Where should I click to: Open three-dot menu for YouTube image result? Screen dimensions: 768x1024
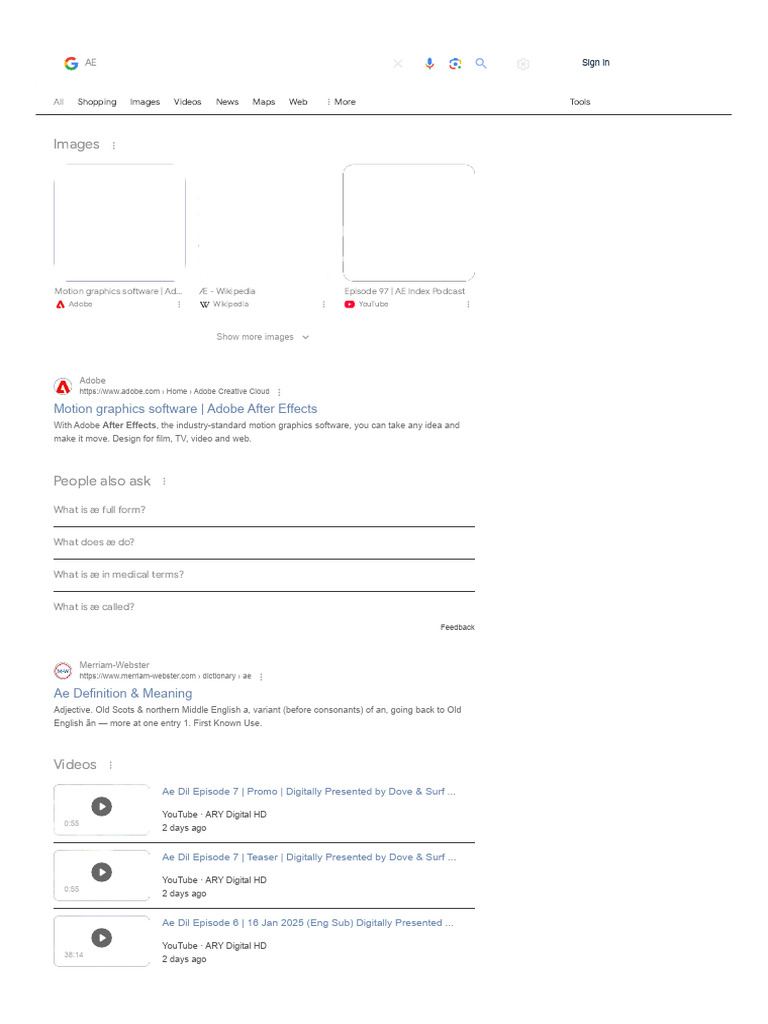(468, 304)
